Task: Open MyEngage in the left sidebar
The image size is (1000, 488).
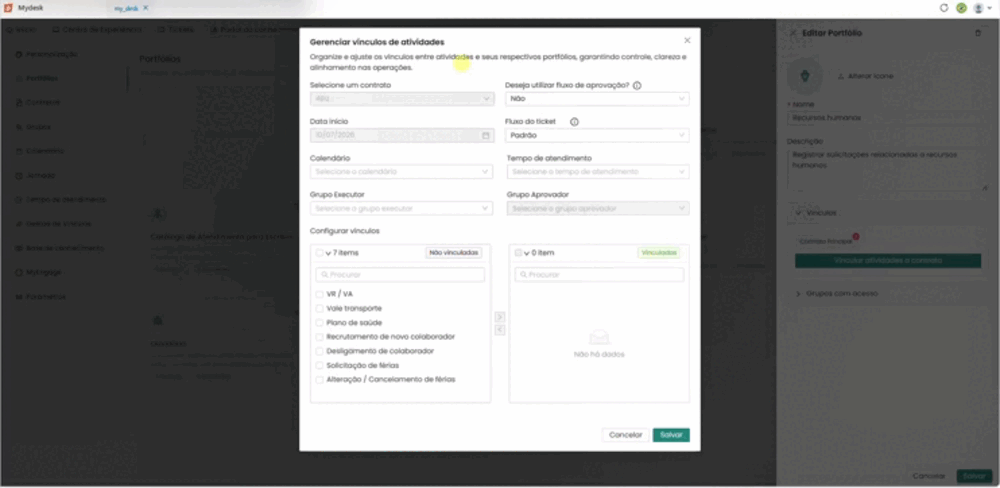Action: click(x=38, y=272)
